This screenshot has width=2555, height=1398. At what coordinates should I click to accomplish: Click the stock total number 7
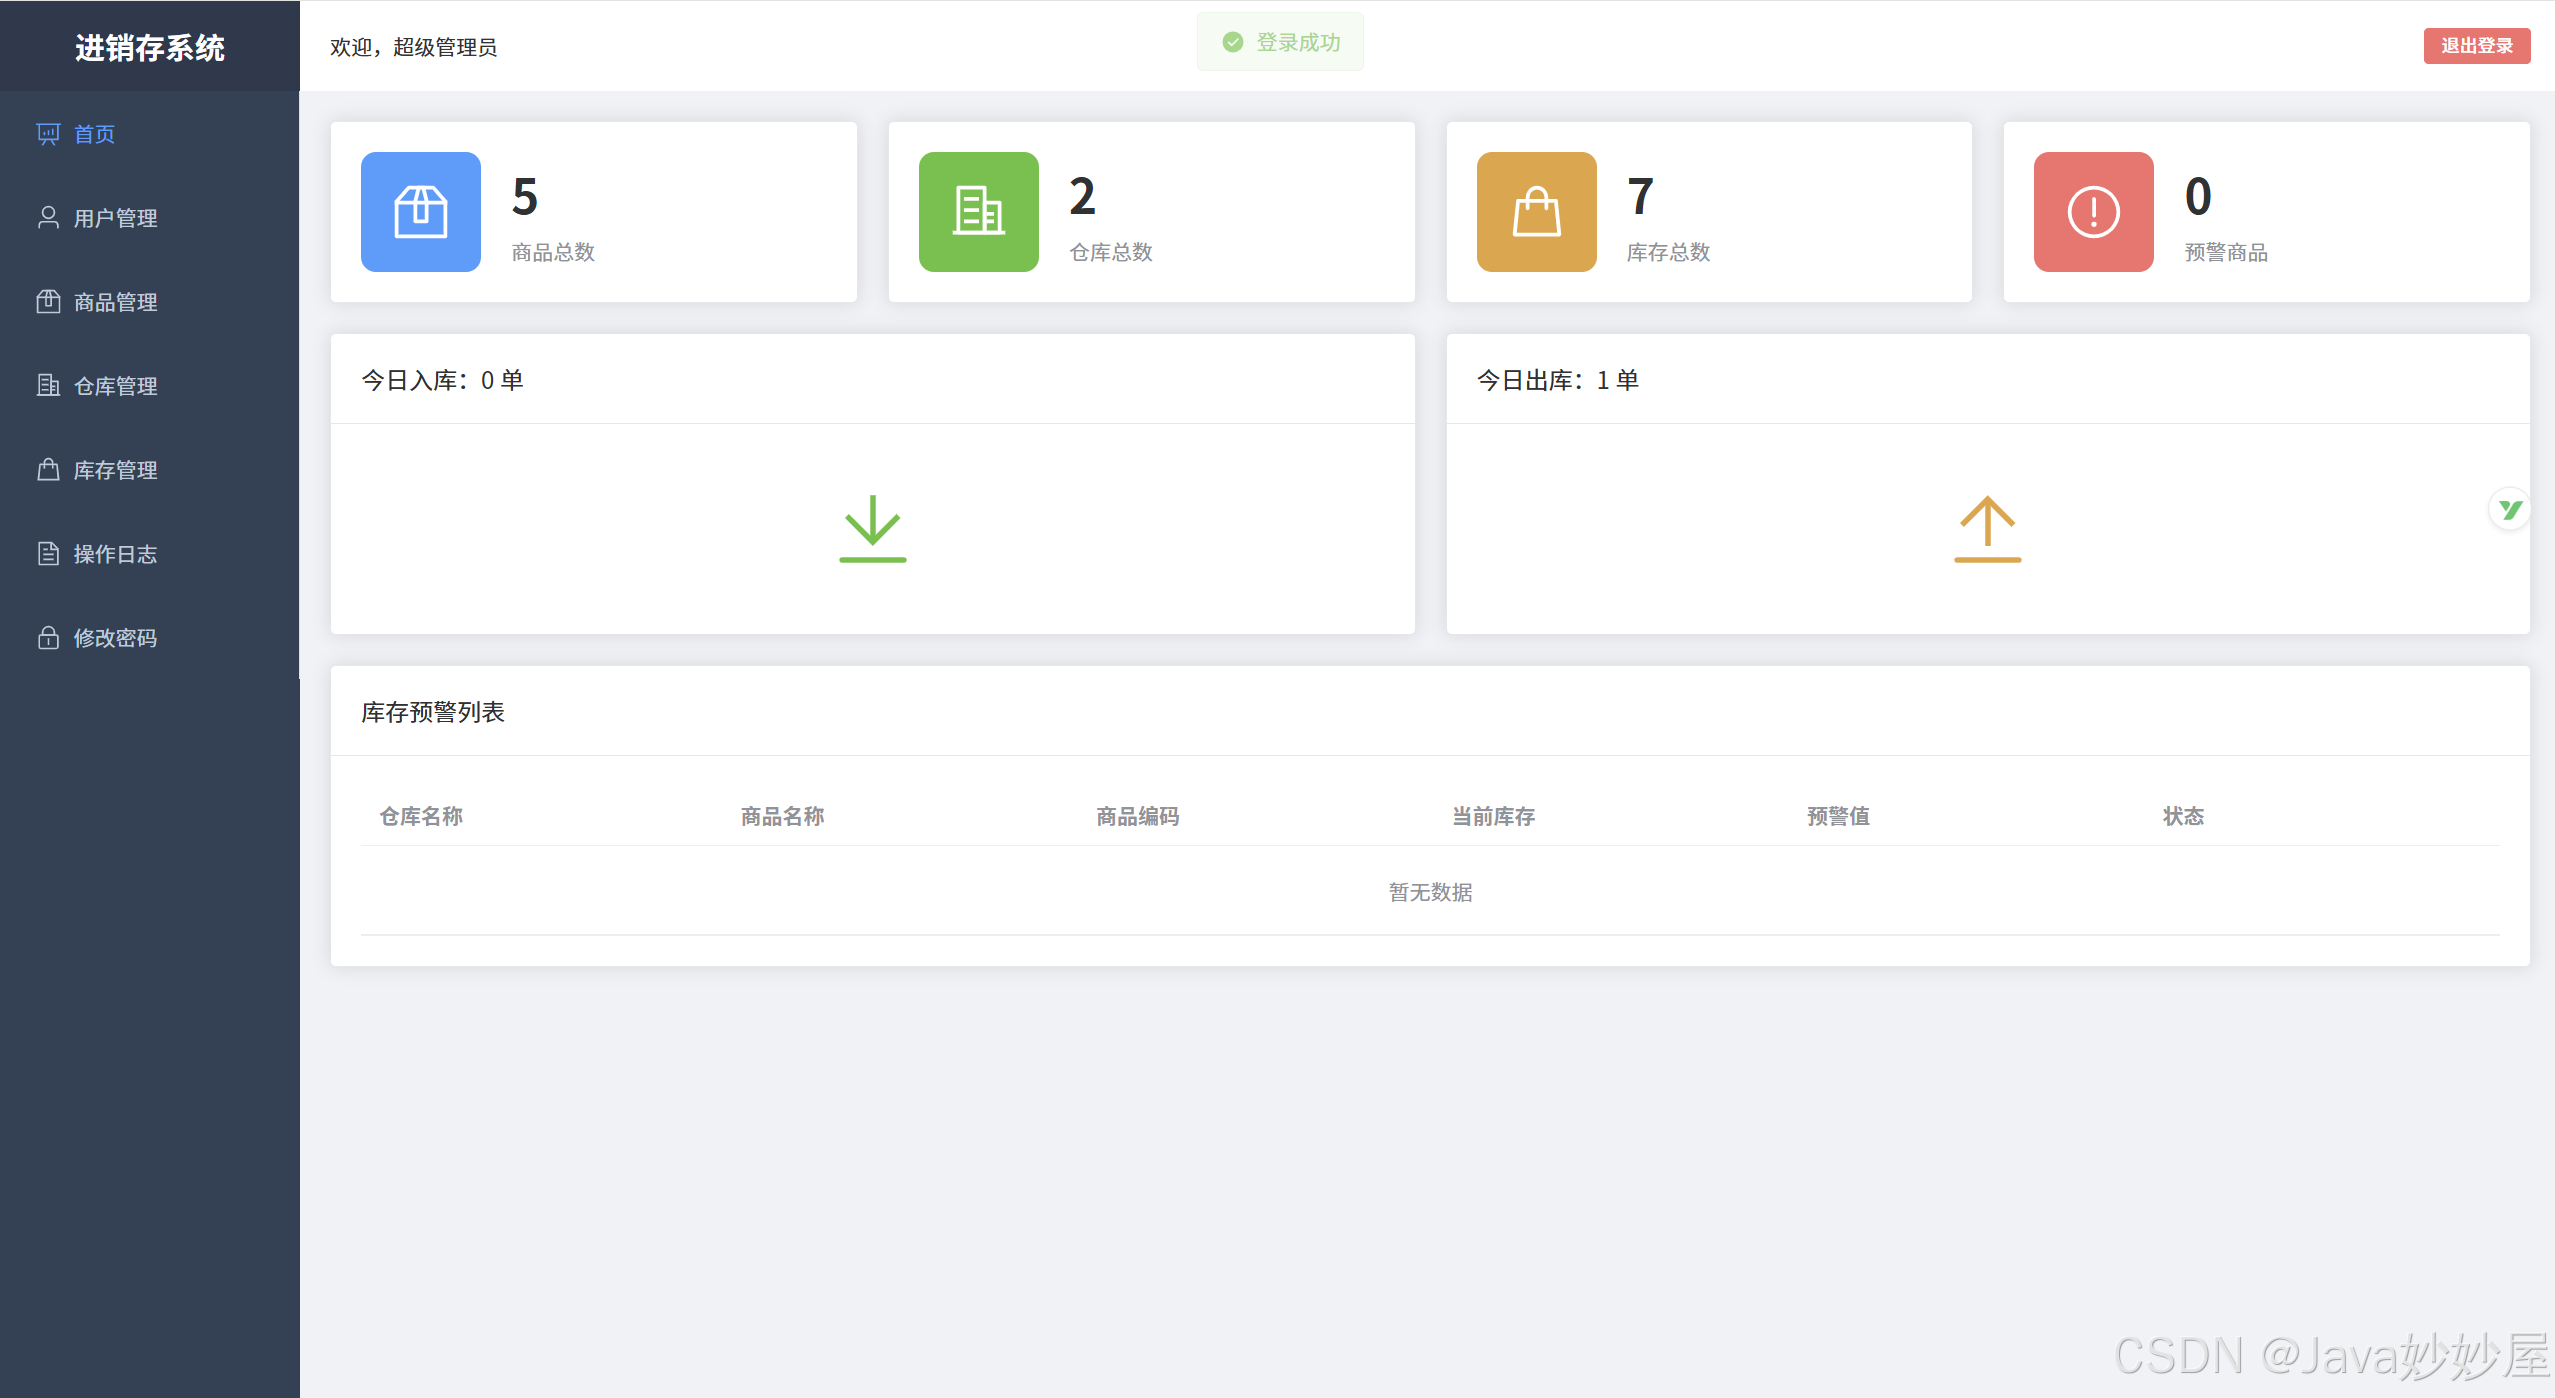[1640, 197]
